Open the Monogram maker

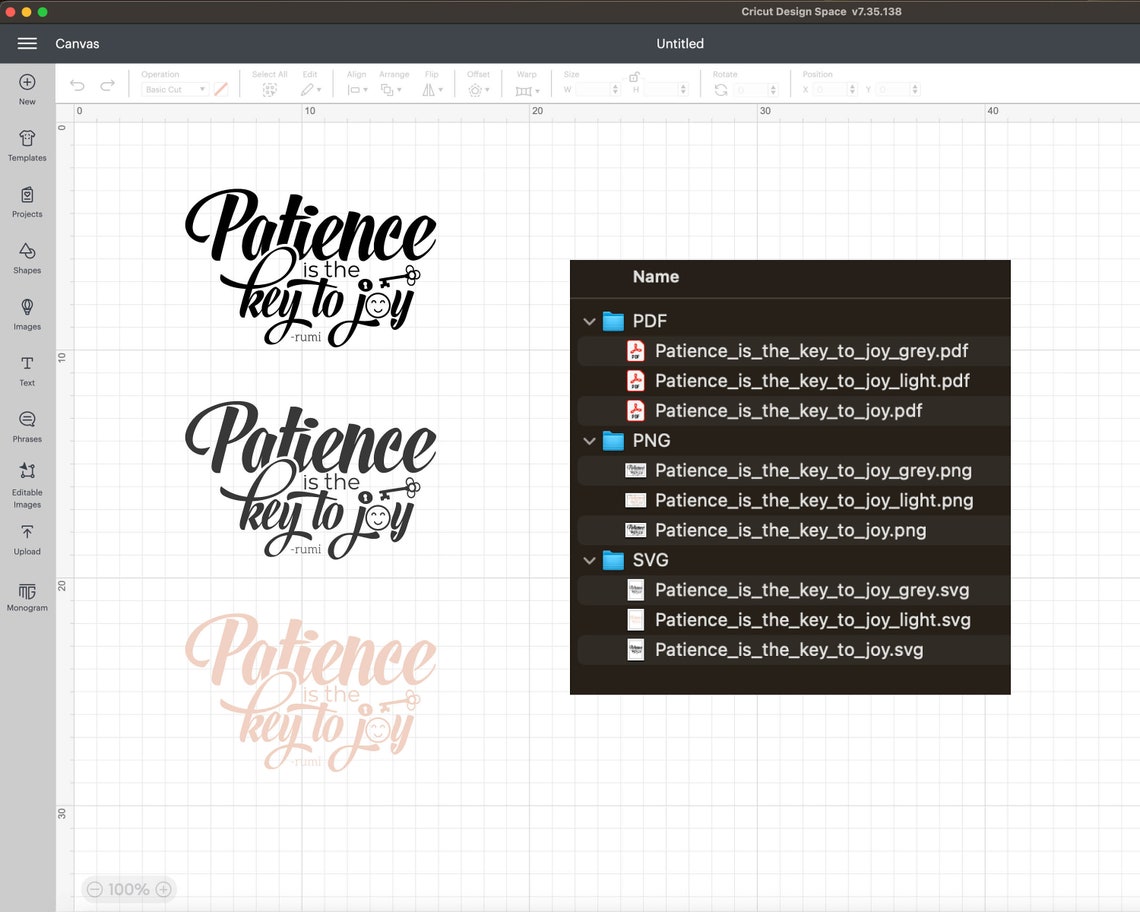click(26, 596)
